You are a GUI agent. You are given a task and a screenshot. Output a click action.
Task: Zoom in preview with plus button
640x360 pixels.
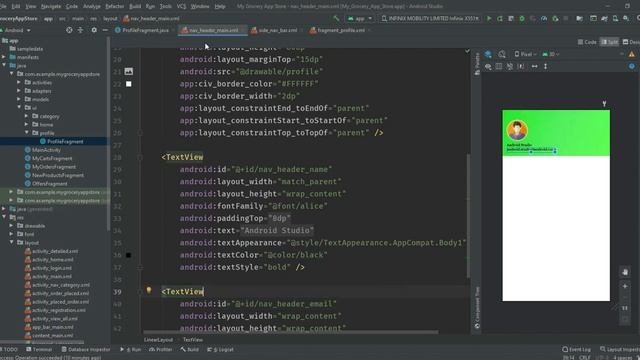(625, 287)
